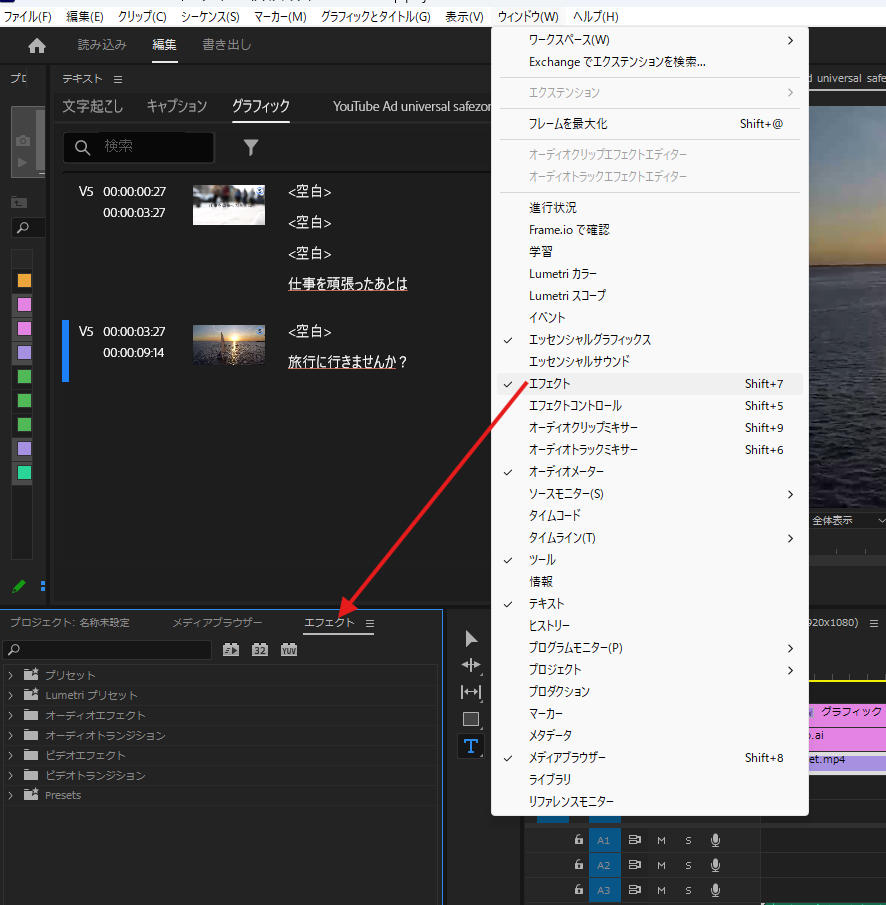Click the 書き出し workspace button

(x=227, y=45)
